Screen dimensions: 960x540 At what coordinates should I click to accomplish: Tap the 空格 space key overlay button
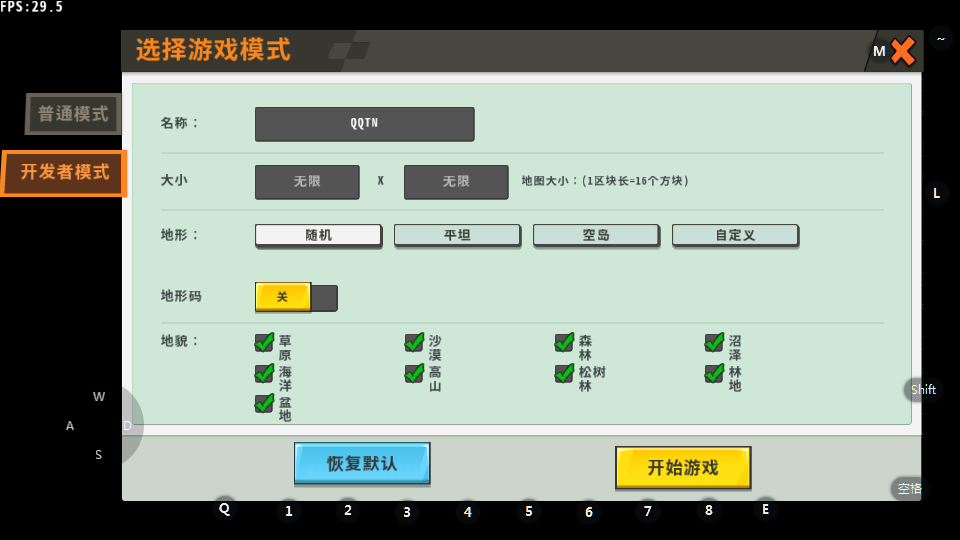909,489
